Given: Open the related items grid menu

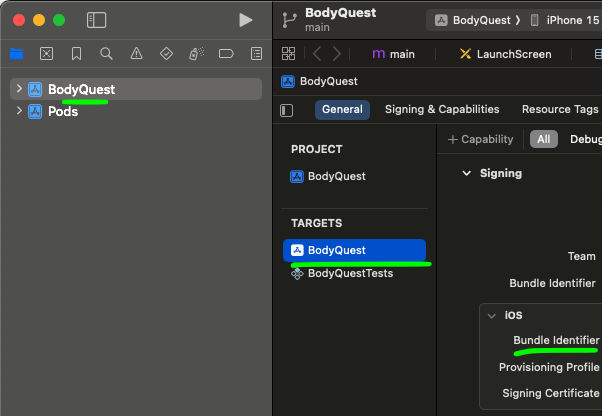Looking at the screenshot, I should [288, 54].
